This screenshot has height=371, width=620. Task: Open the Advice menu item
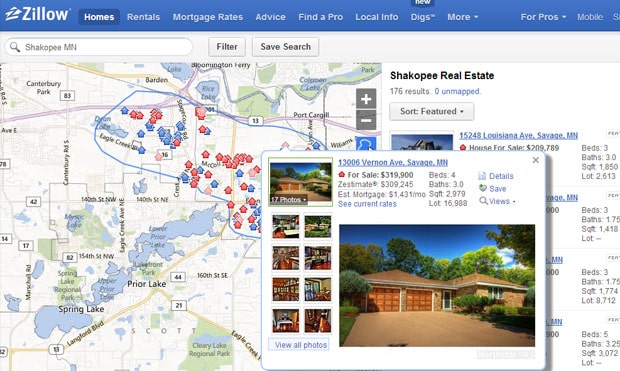click(270, 17)
